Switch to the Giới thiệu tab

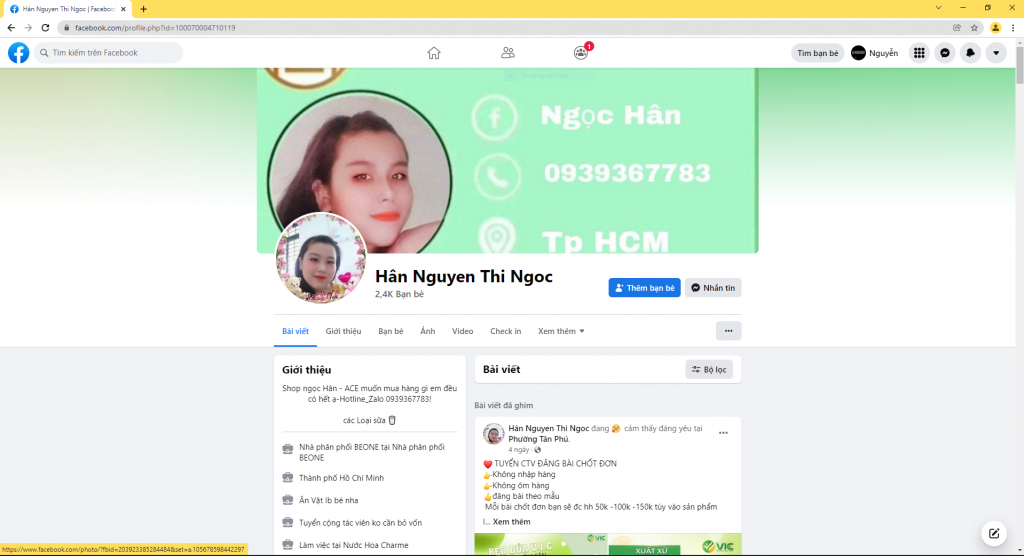pos(344,331)
